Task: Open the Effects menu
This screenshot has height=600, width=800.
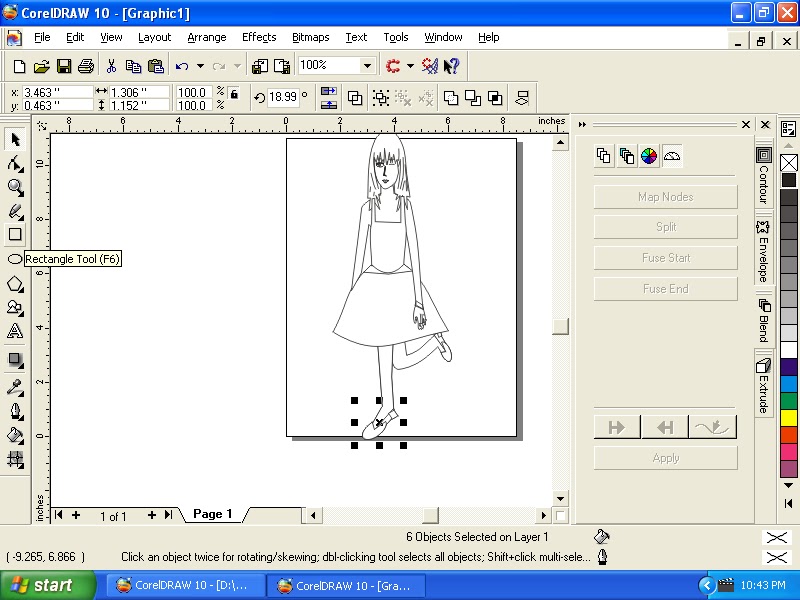Action: click(259, 37)
